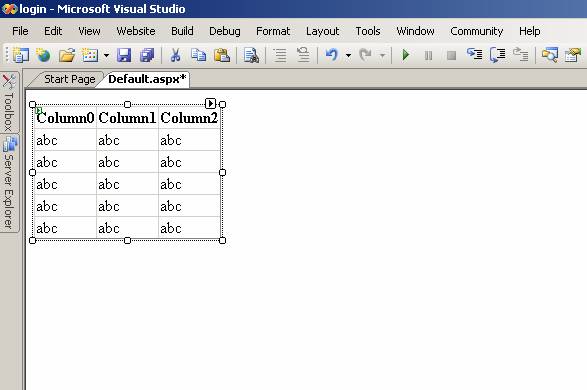Click the Increase Indent icon
Screen dimensions: 587x390
tap(303, 55)
